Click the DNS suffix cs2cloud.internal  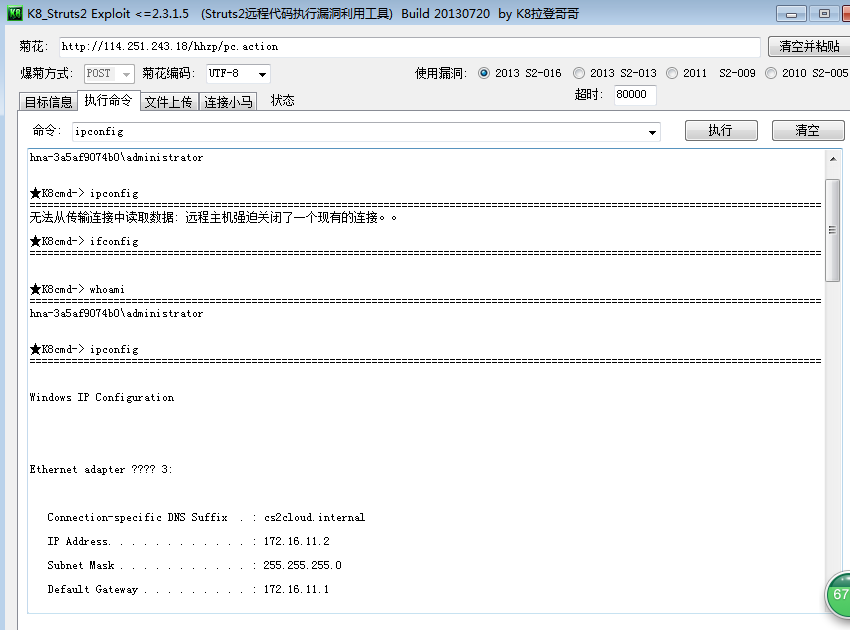pos(314,517)
